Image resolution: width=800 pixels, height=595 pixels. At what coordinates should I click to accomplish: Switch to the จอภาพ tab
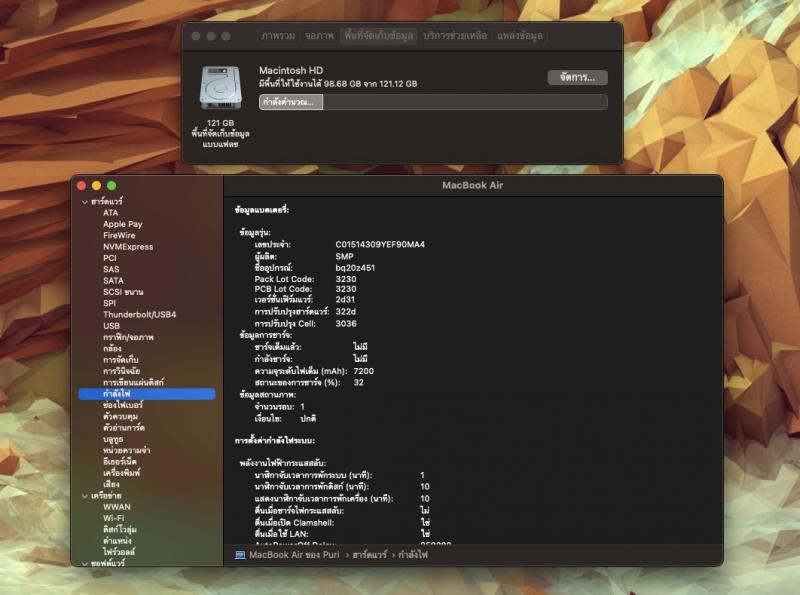[319, 36]
